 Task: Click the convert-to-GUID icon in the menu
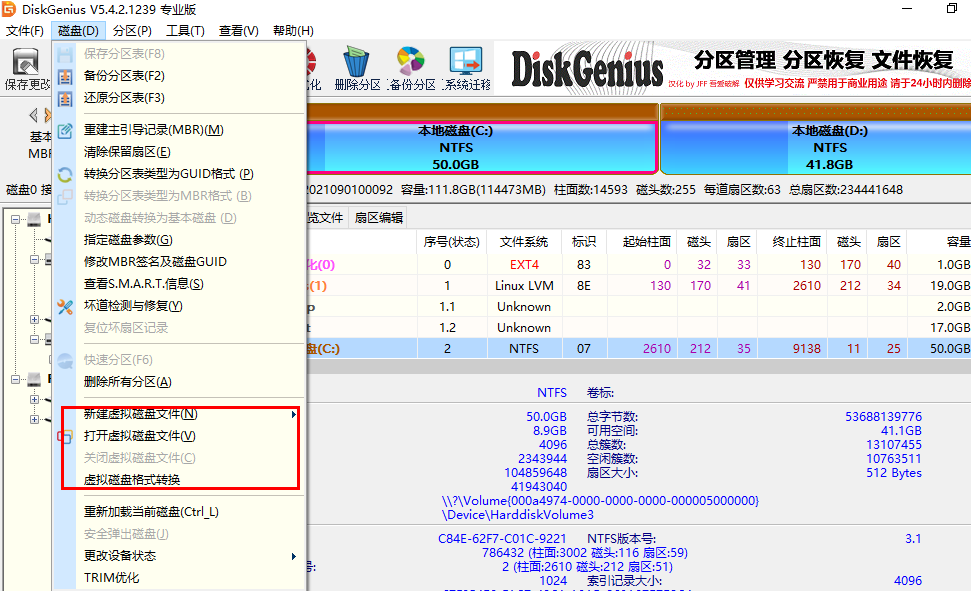[65, 174]
